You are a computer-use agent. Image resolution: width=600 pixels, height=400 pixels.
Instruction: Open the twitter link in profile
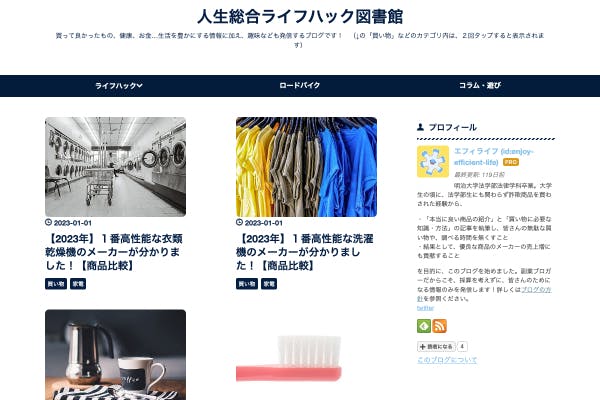(x=425, y=308)
